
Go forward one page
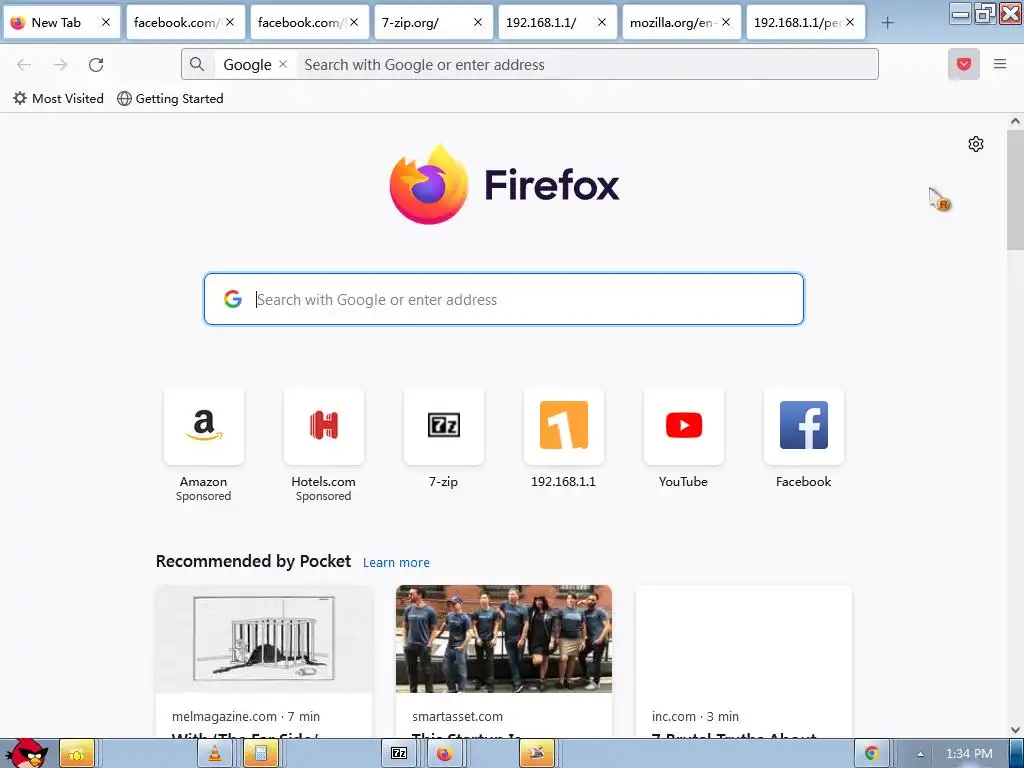(x=60, y=65)
